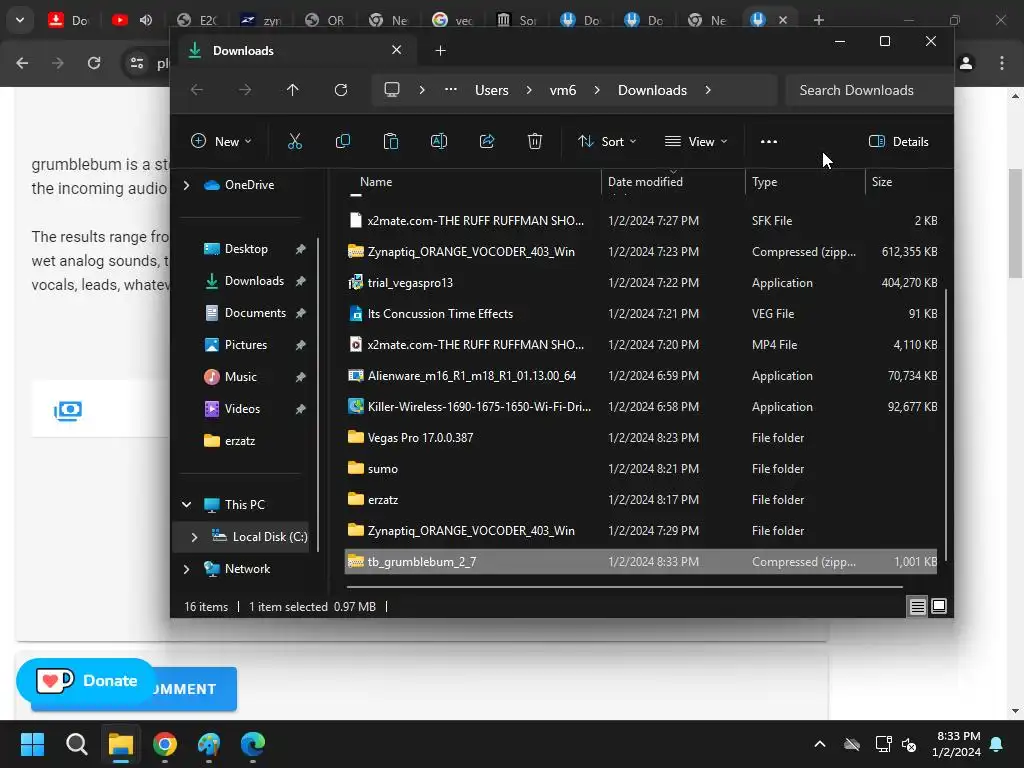Open the See more three-dots menu
The width and height of the screenshot is (1024, 768).
tap(769, 141)
